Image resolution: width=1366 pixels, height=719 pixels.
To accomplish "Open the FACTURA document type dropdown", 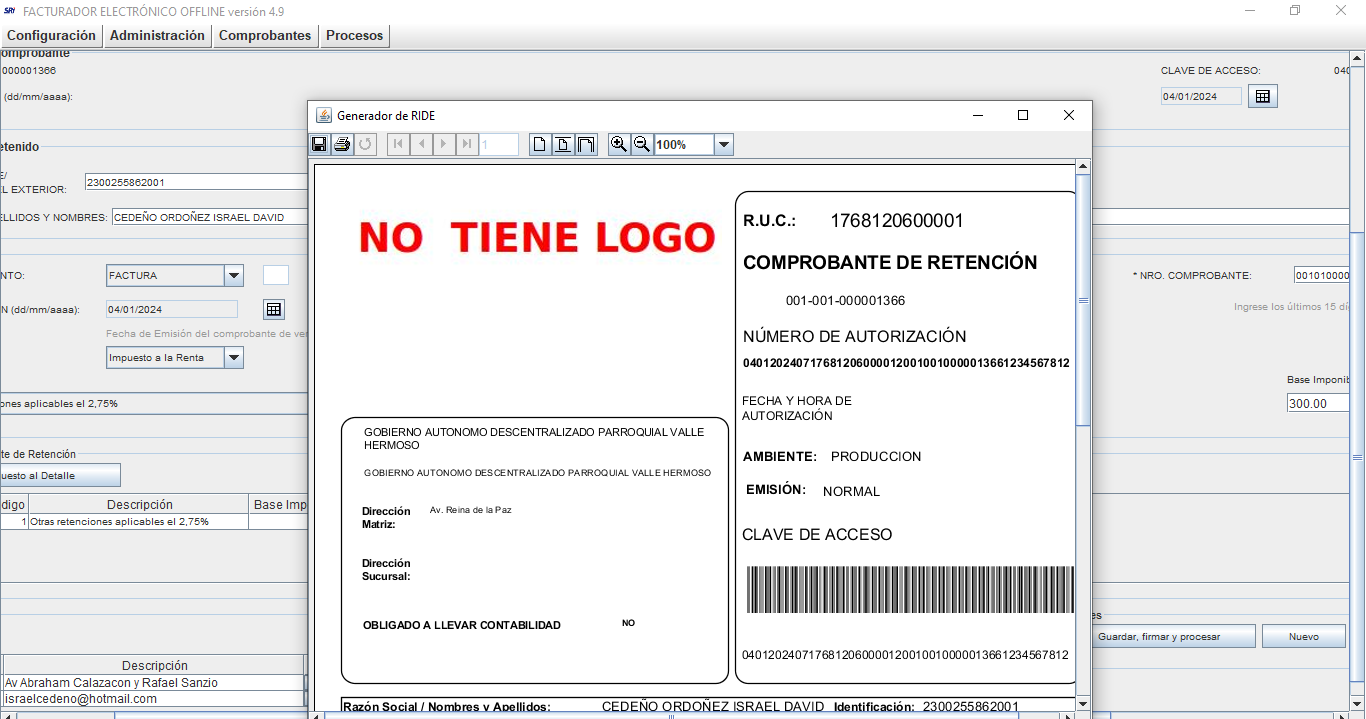I will pos(234,275).
